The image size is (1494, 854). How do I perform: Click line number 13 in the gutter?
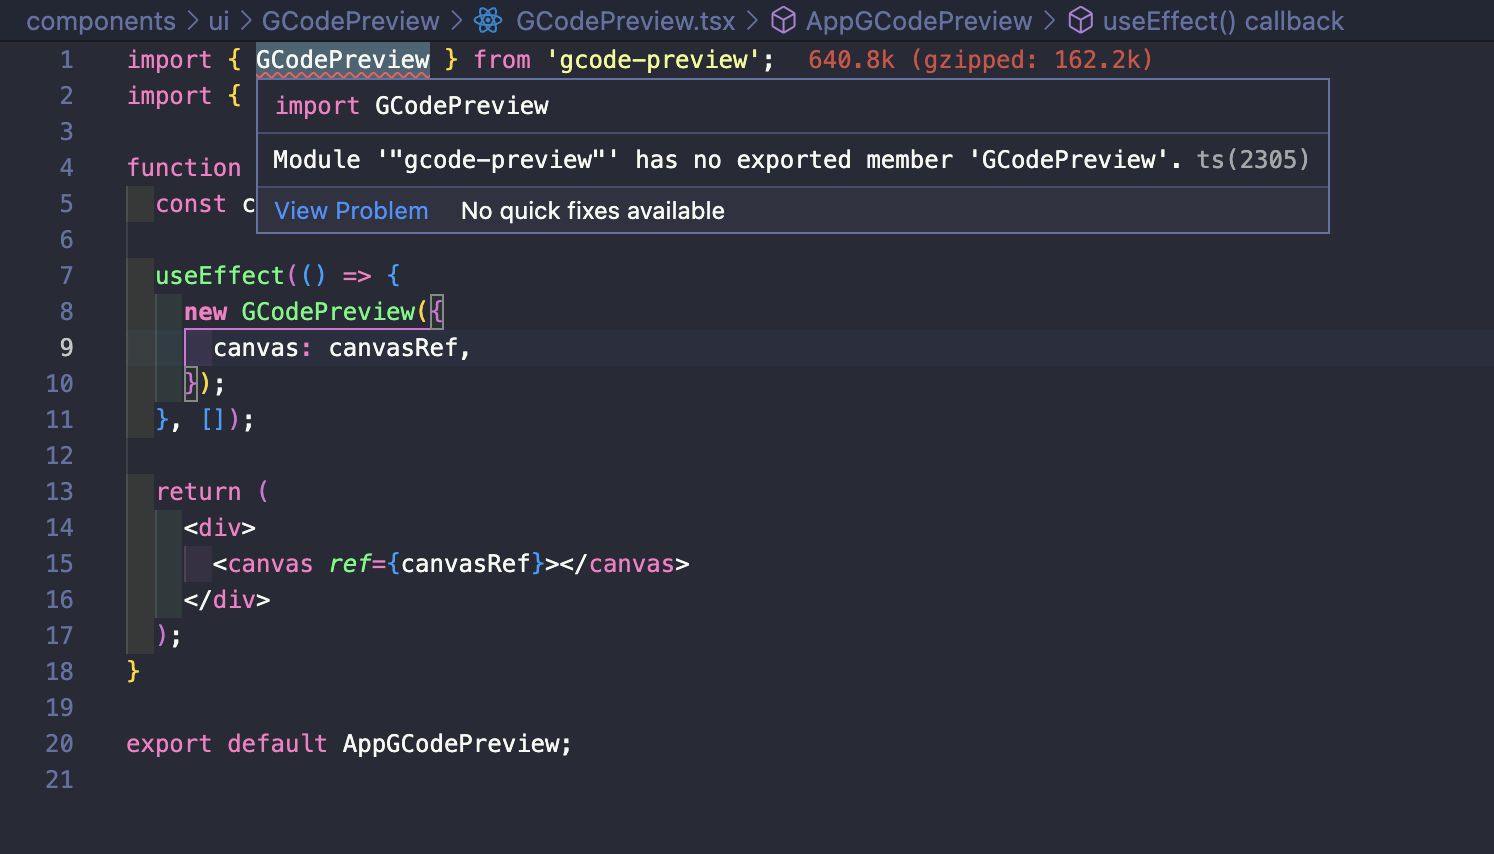[x=59, y=492]
